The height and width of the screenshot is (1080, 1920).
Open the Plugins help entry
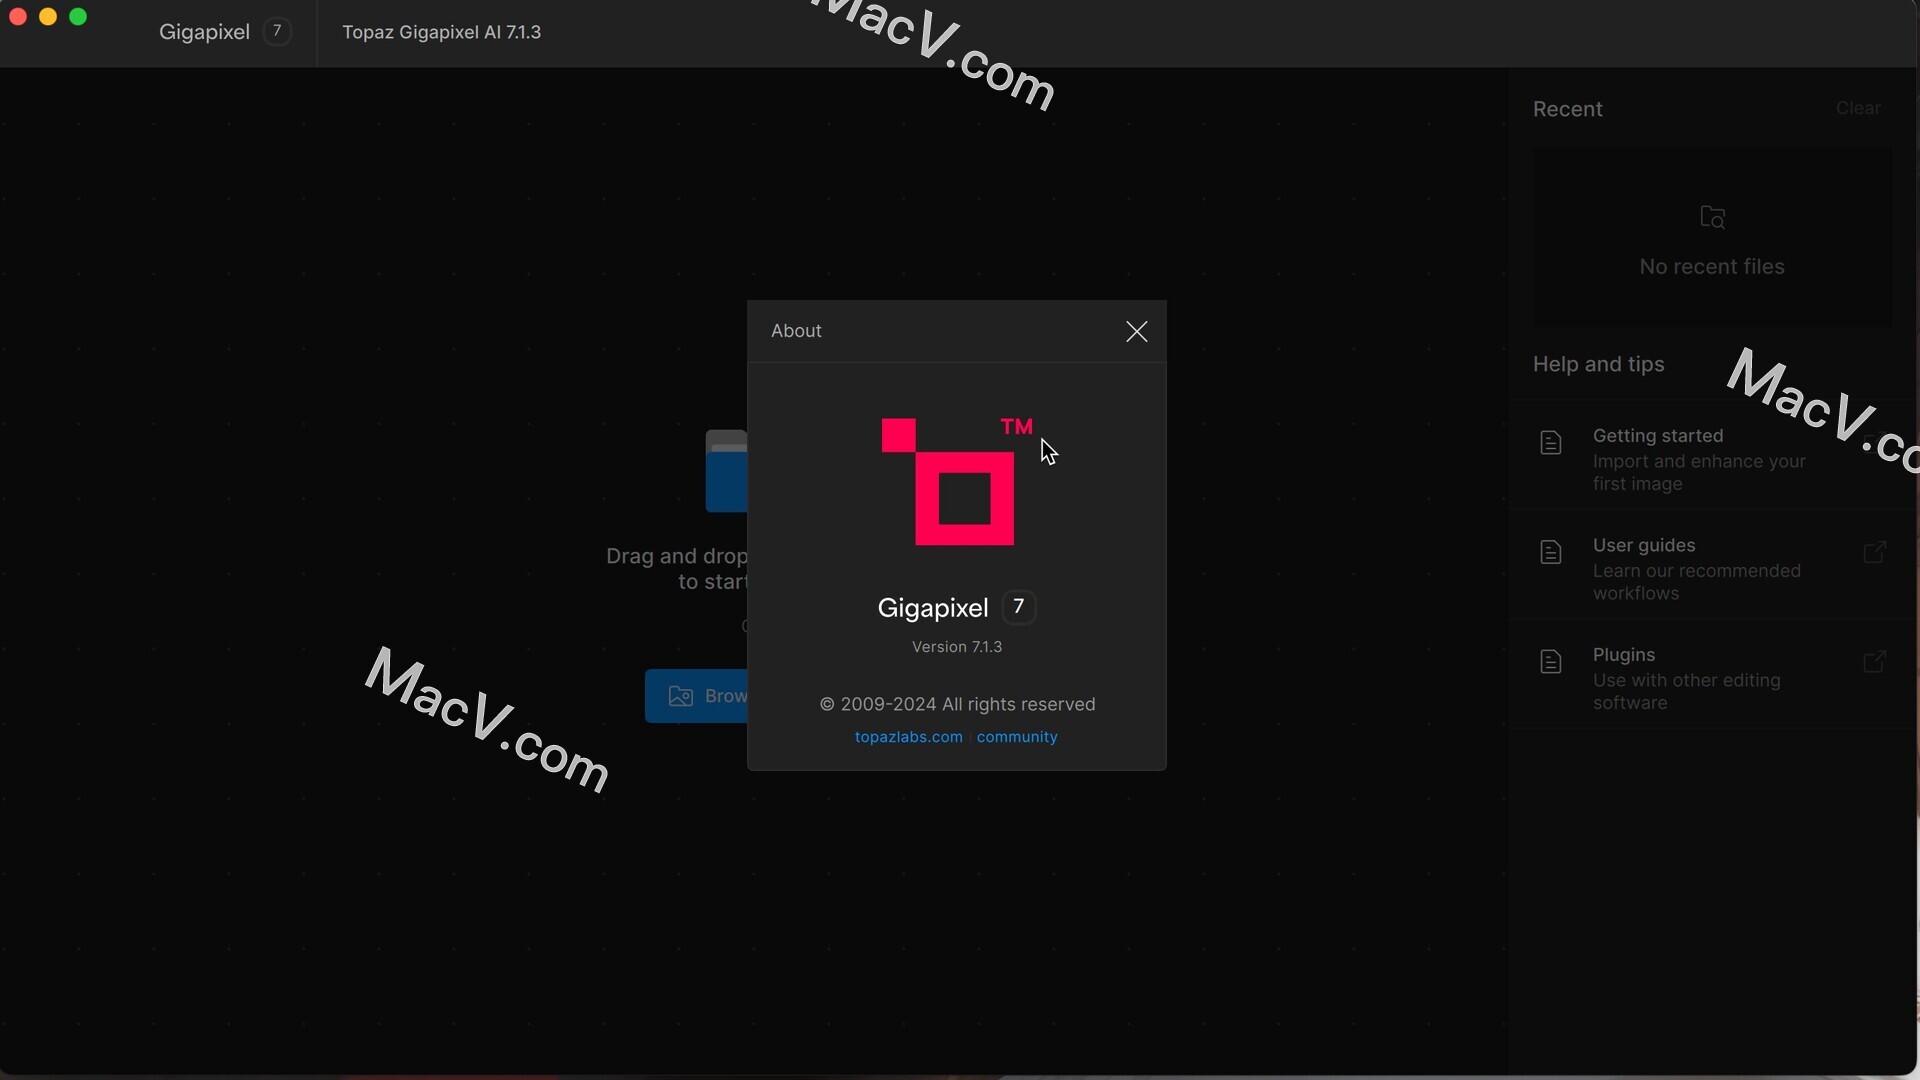pyautogui.click(x=1623, y=655)
